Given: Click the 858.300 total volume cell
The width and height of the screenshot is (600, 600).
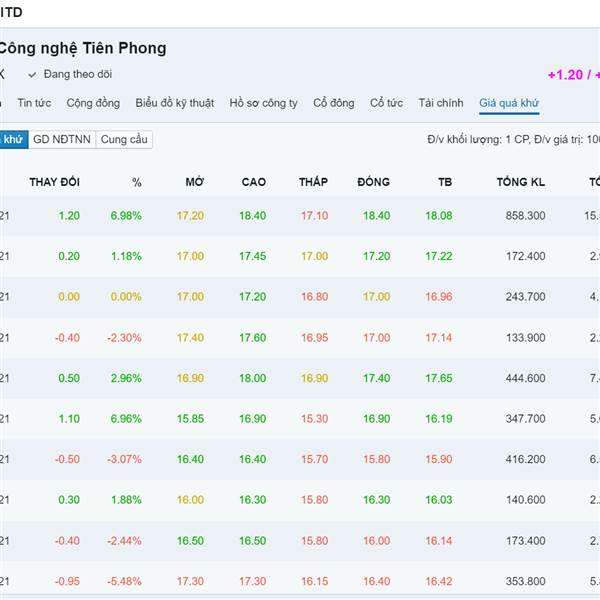Looking at the screenshot, I should 525,215.
